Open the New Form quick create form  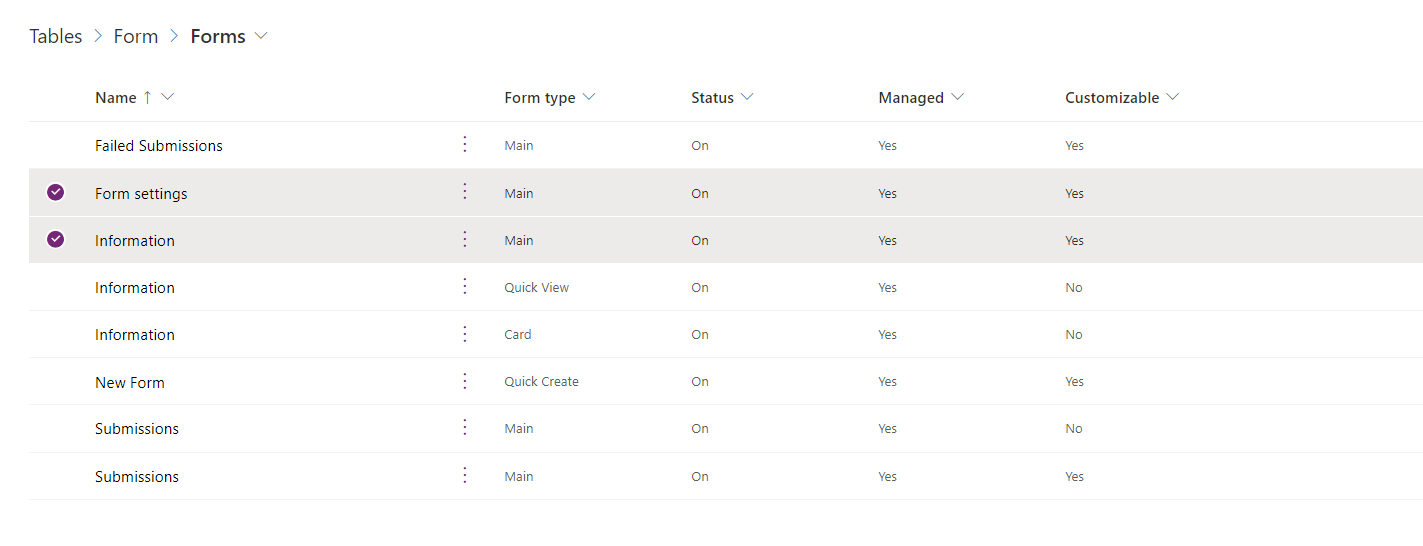tap(130, 382)
